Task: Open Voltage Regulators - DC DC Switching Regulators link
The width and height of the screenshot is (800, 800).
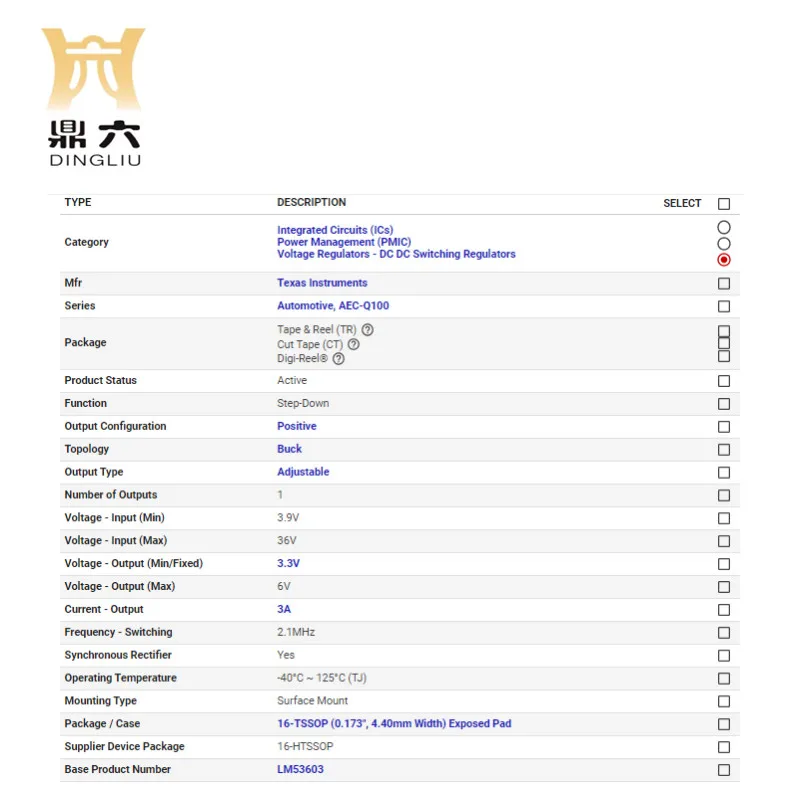Action: tap(396, 254)
